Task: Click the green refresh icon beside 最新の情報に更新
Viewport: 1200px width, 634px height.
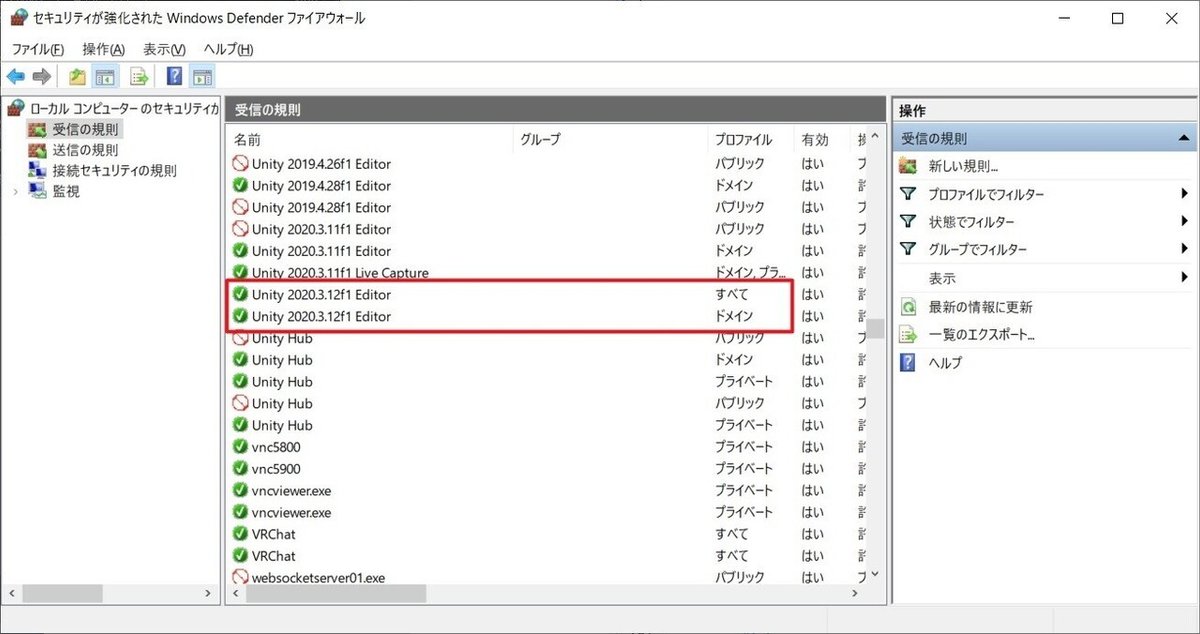Action: point(908,307)
